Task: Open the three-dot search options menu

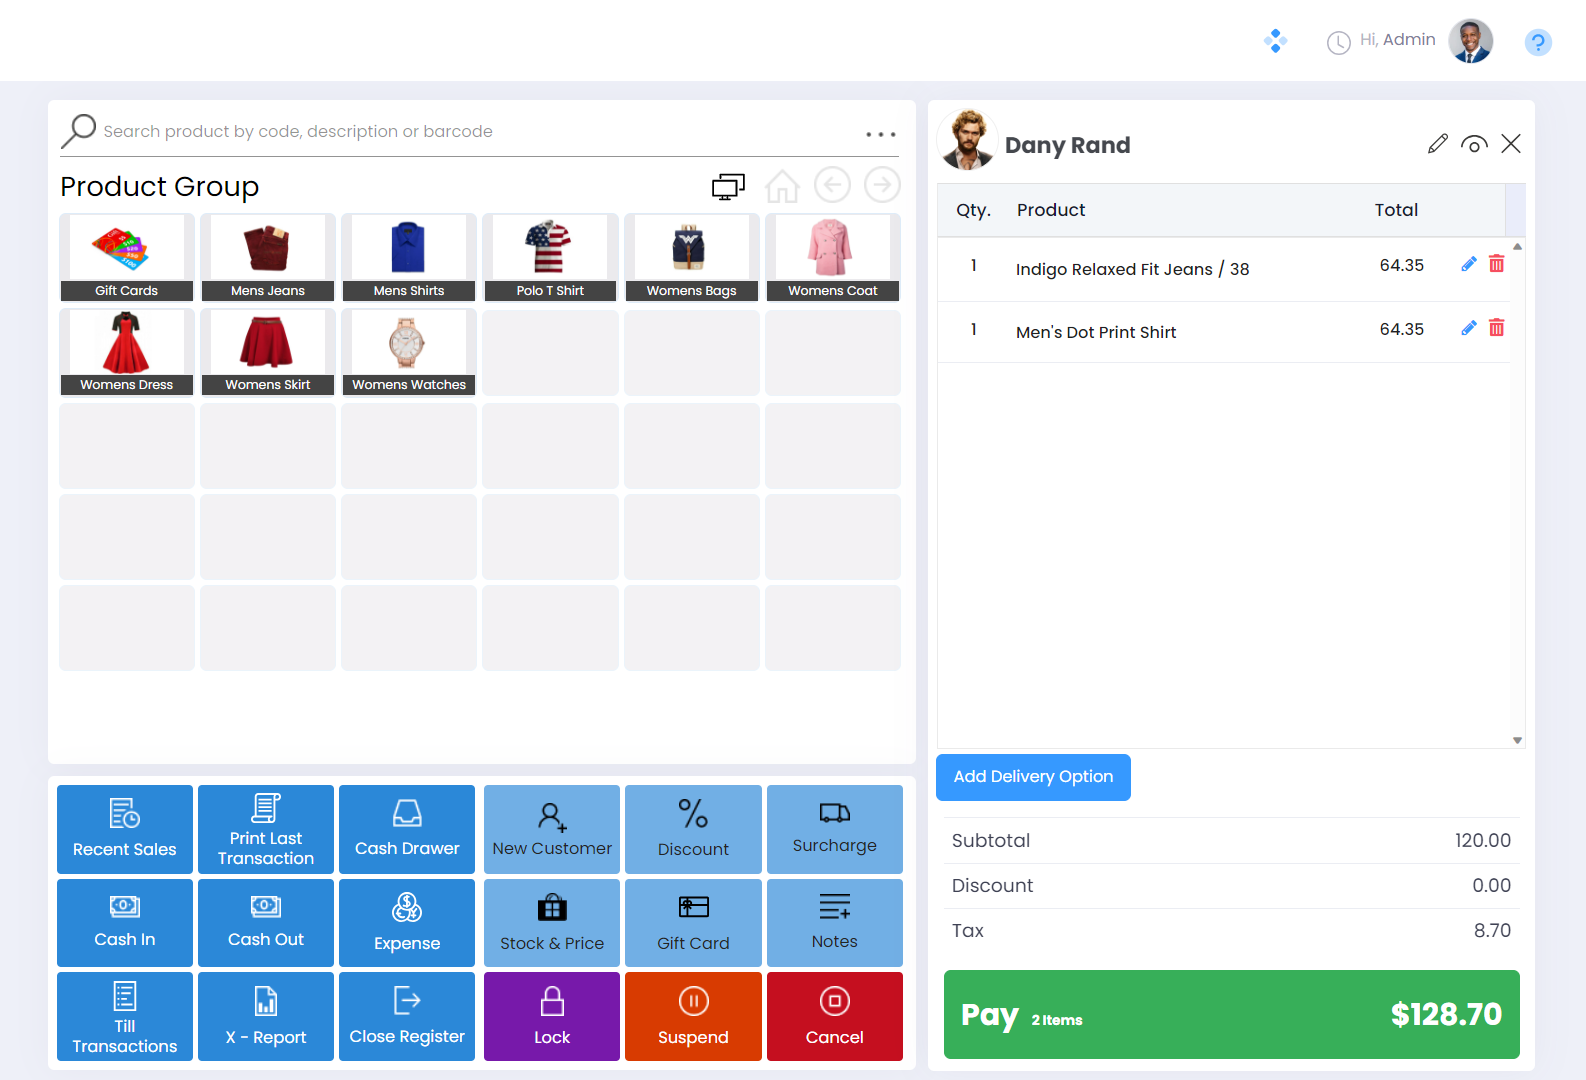Action: 880,134
